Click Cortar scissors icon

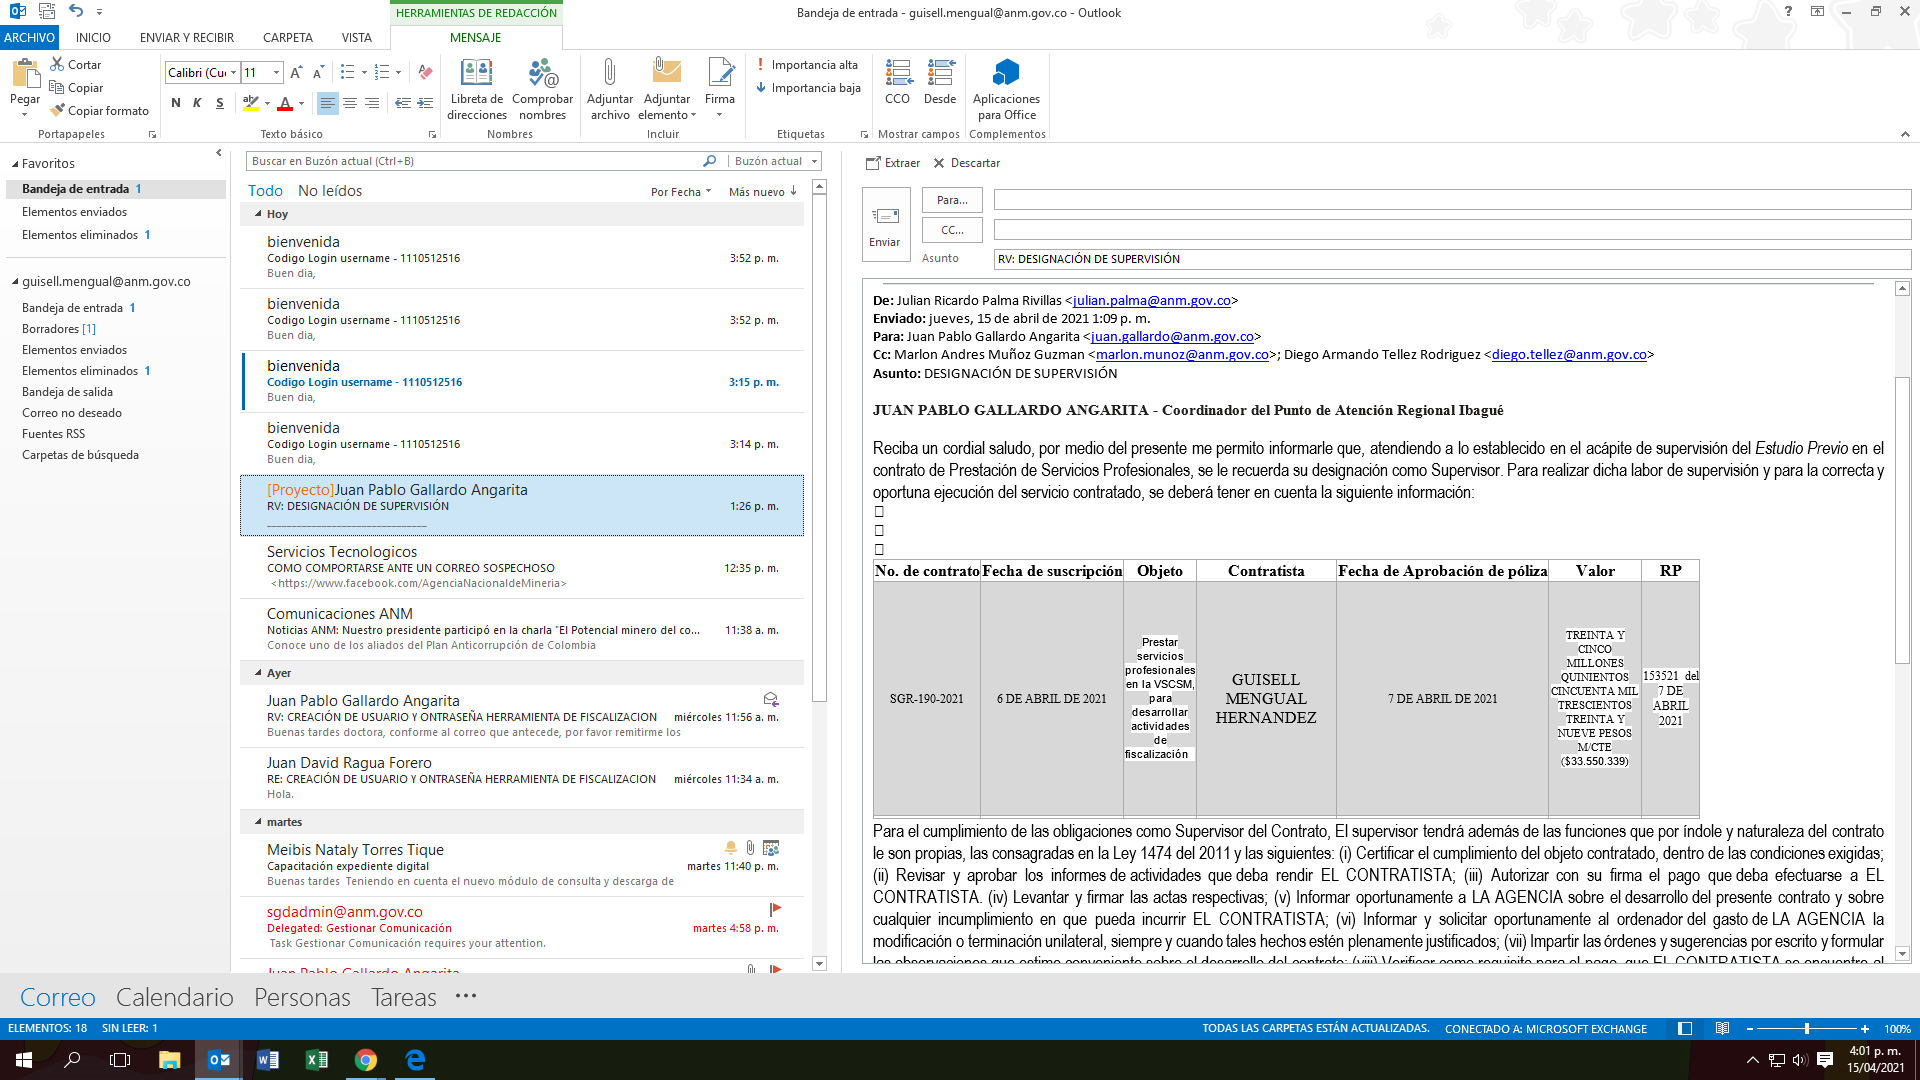(x=57, y=64)
